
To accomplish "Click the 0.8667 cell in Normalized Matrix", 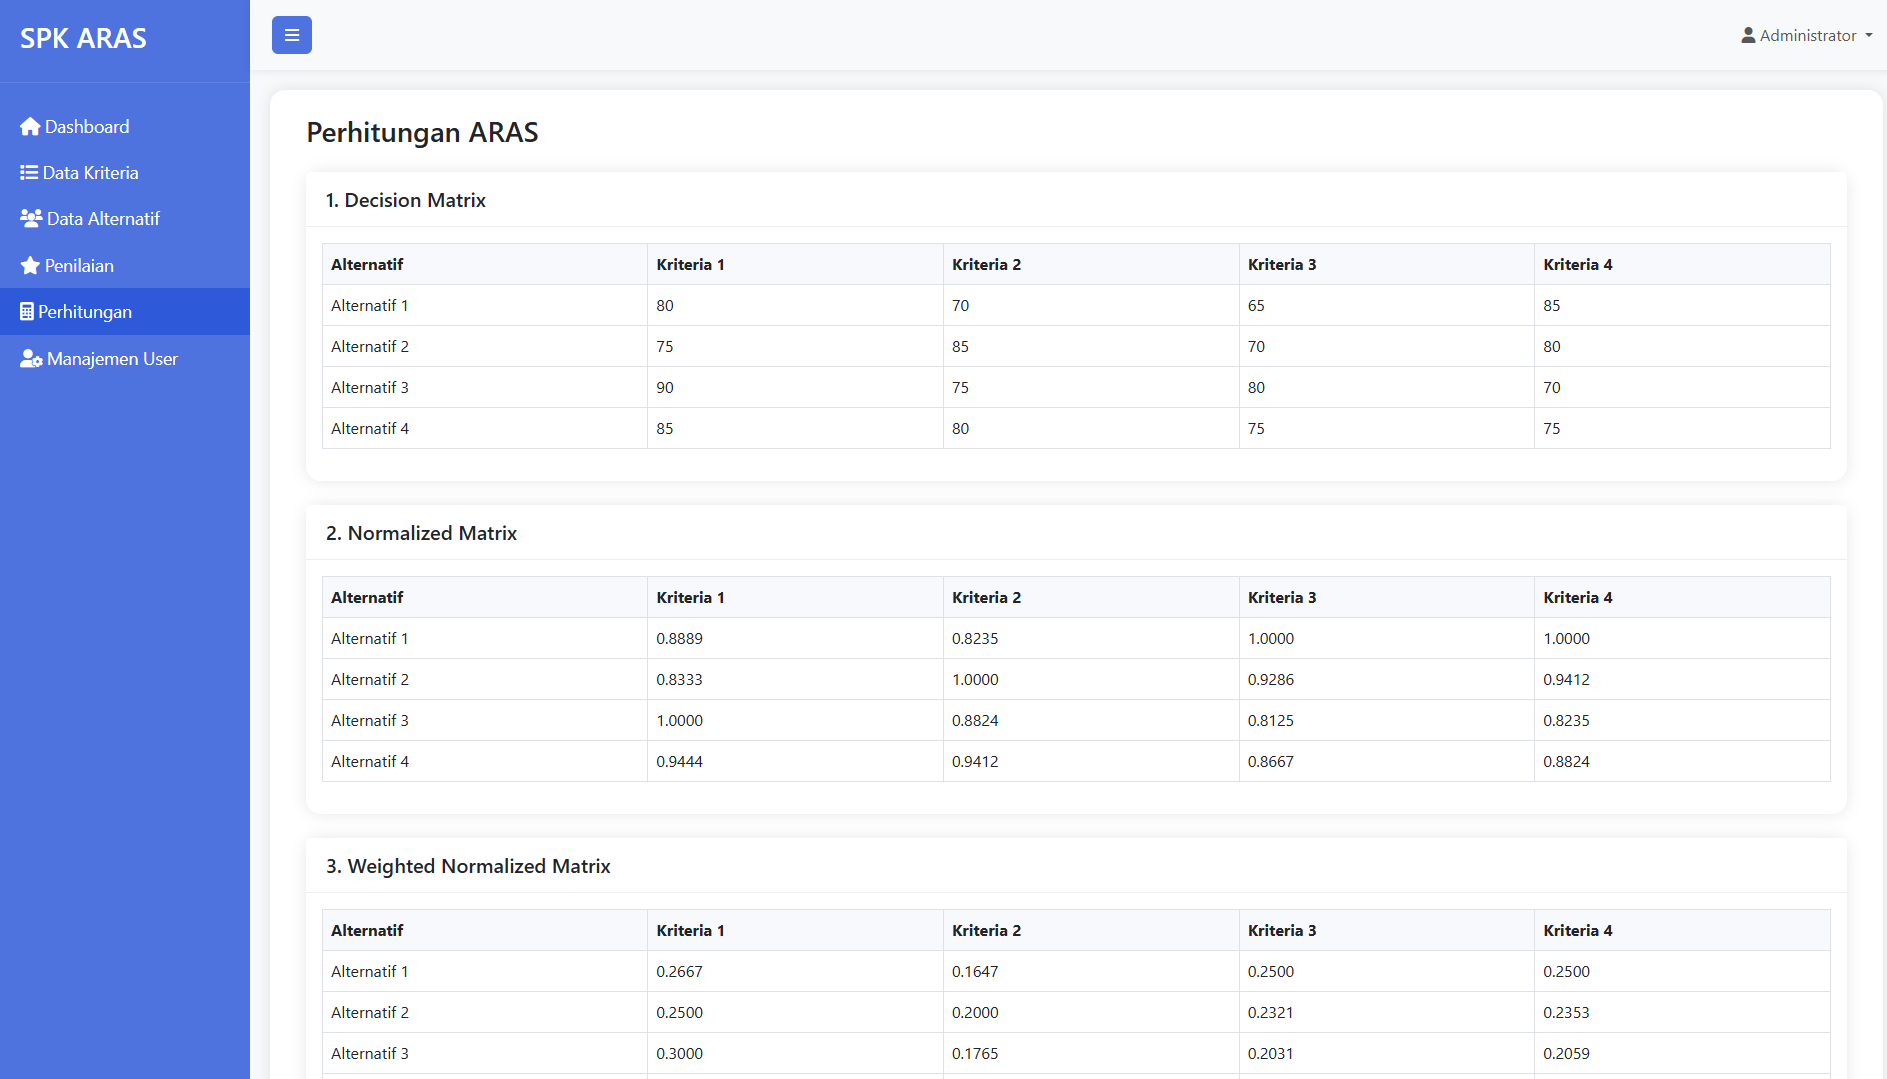I will 1387,762.
